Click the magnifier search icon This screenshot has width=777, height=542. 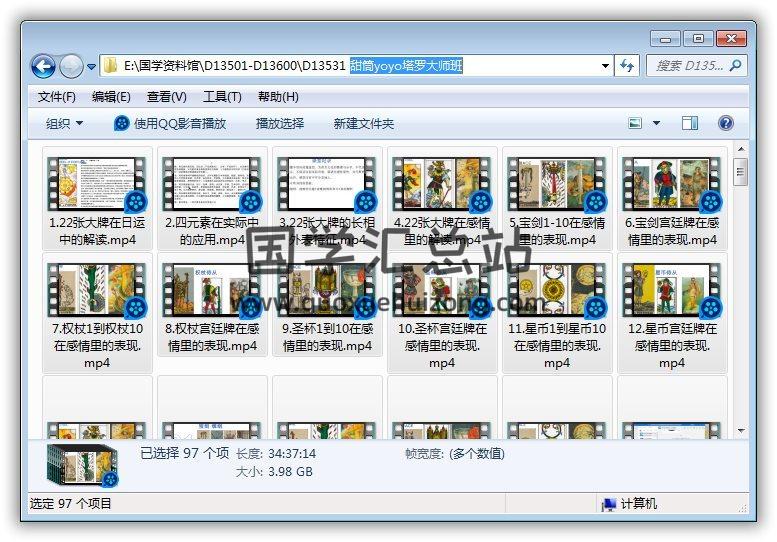point(736,65)
